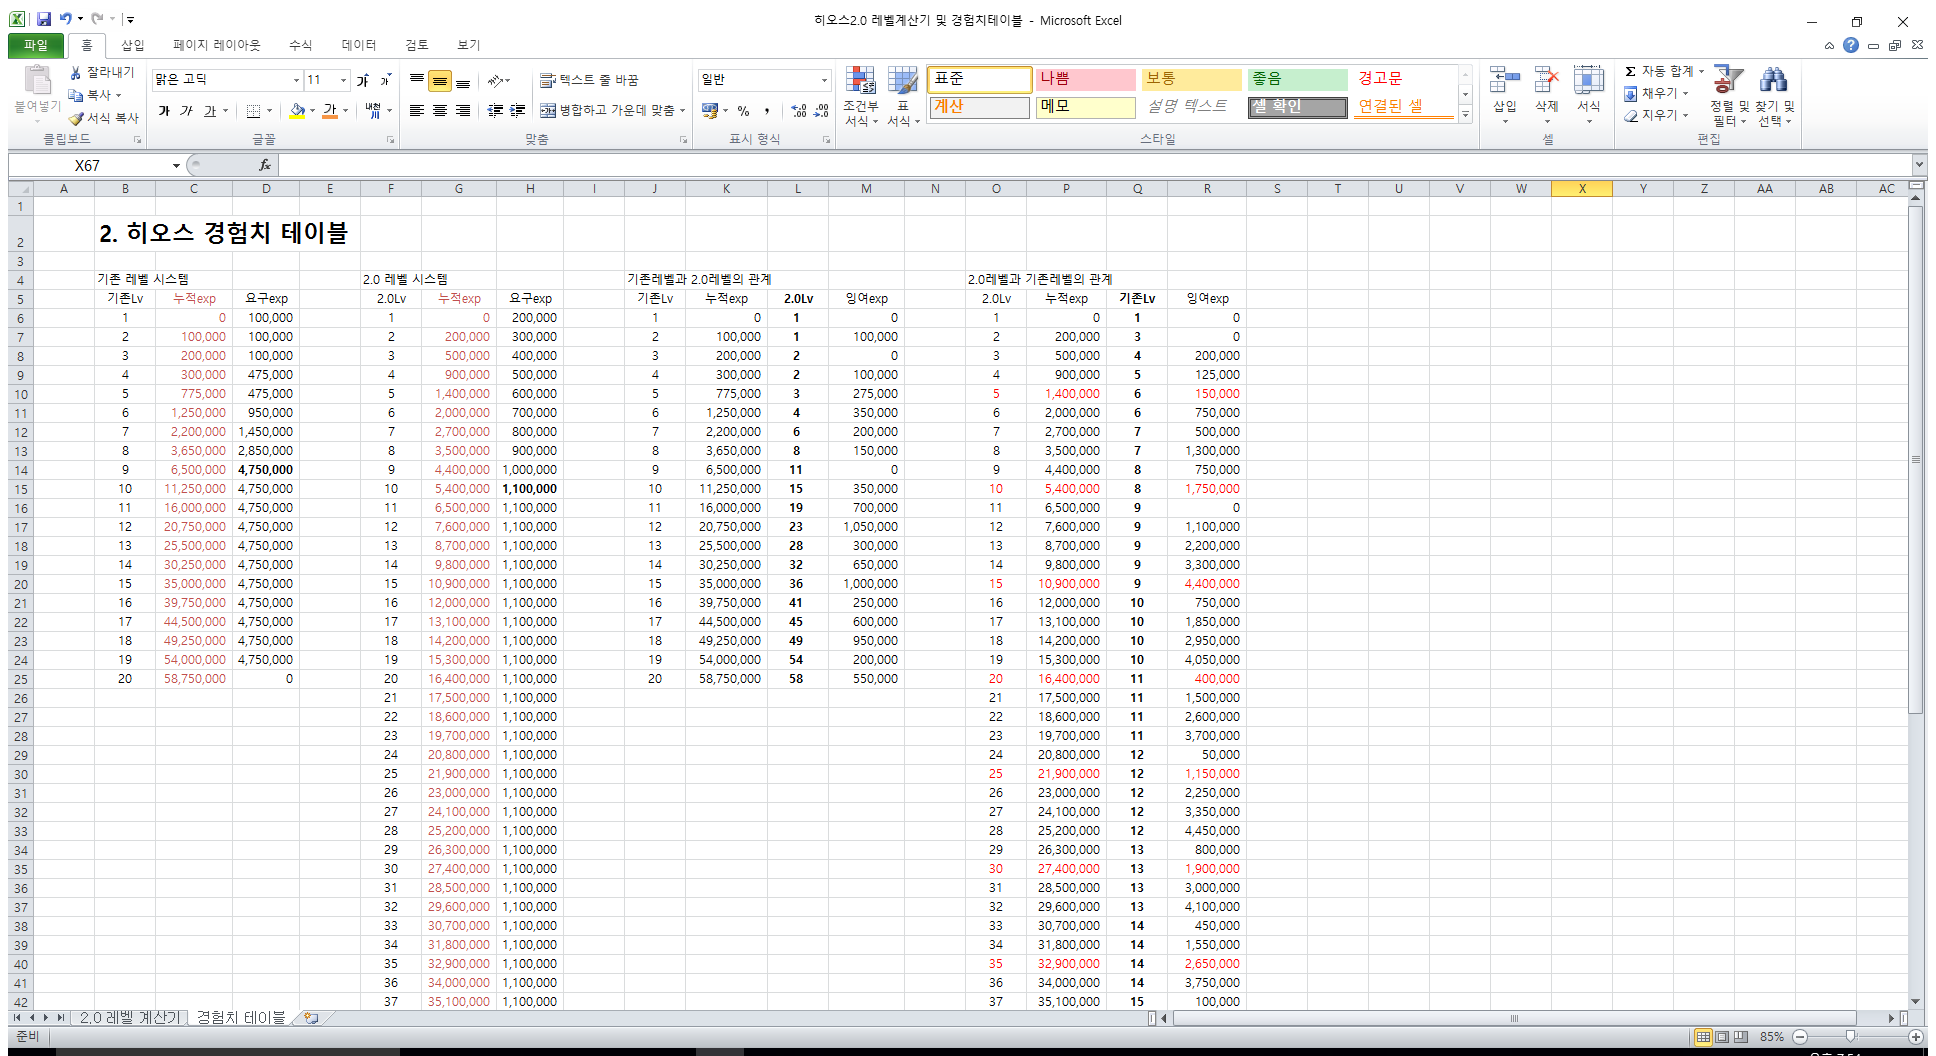The height and width of the screenshot is (1056, 1936).
Task: Click the Cut (잘라내기) scissors icon
Action: 76,73
